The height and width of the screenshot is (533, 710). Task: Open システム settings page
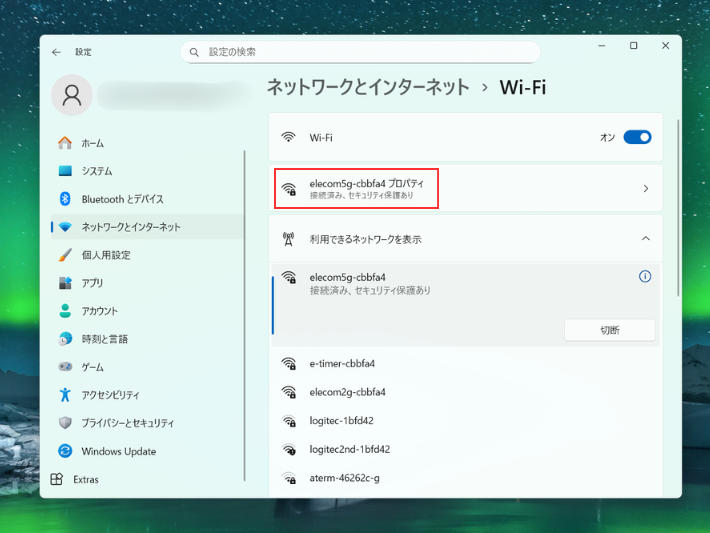148,171
